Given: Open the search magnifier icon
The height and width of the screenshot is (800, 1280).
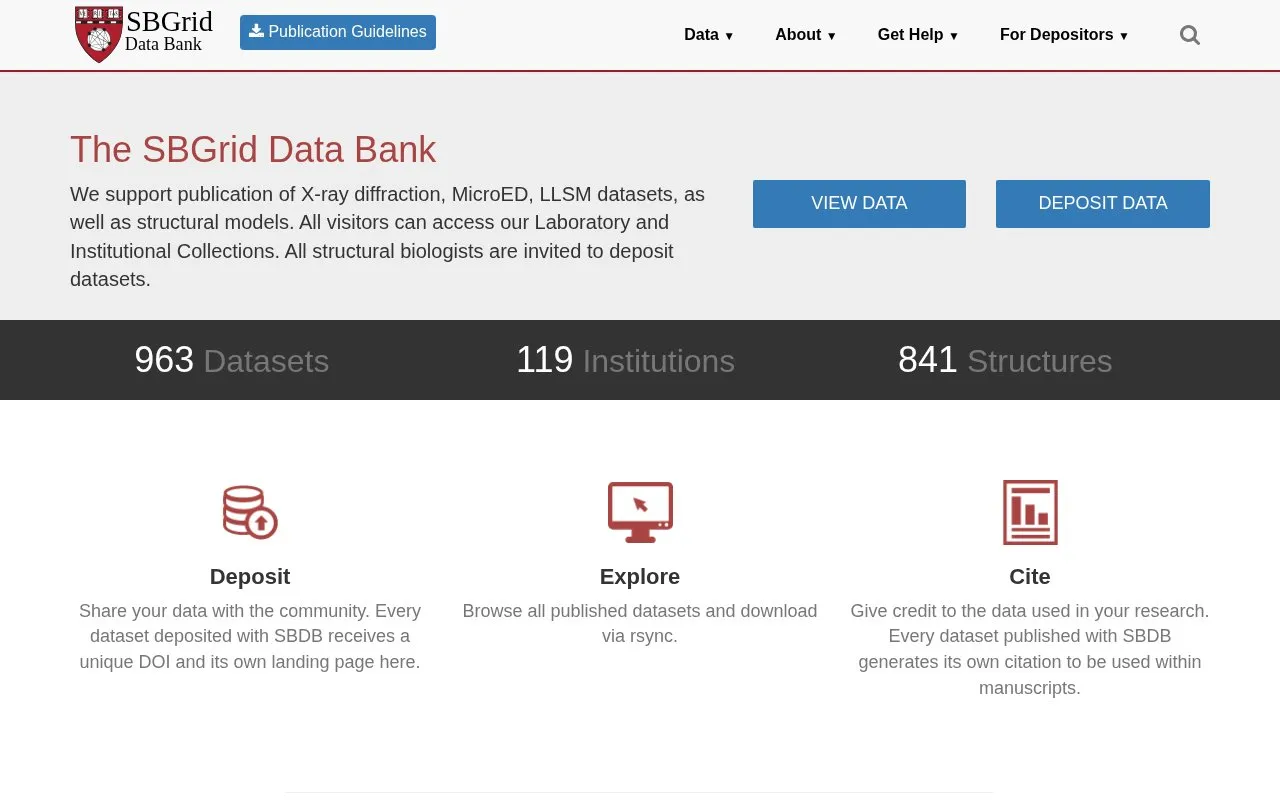Looking at the screenshot, I should (x=1190, y=35).
